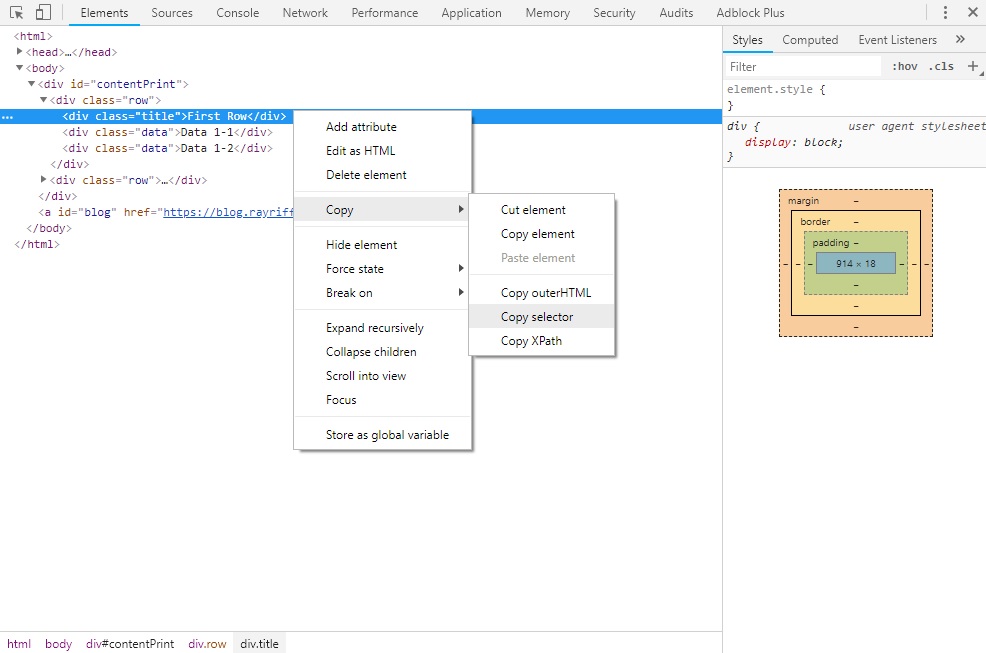The image size is (986, 653).
Task: Open the Copy submenu arrow
Action: click(461, 209)
